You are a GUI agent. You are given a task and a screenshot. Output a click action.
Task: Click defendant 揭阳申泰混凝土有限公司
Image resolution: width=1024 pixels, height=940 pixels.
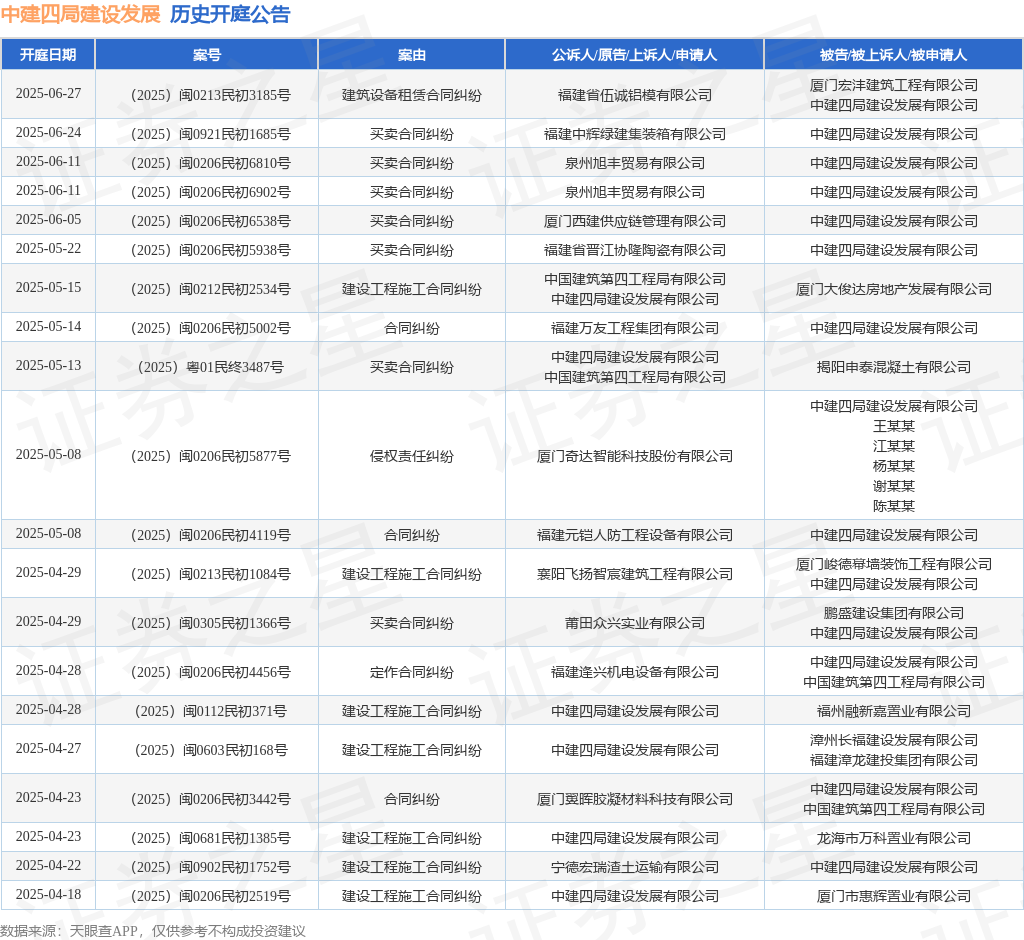893,367
